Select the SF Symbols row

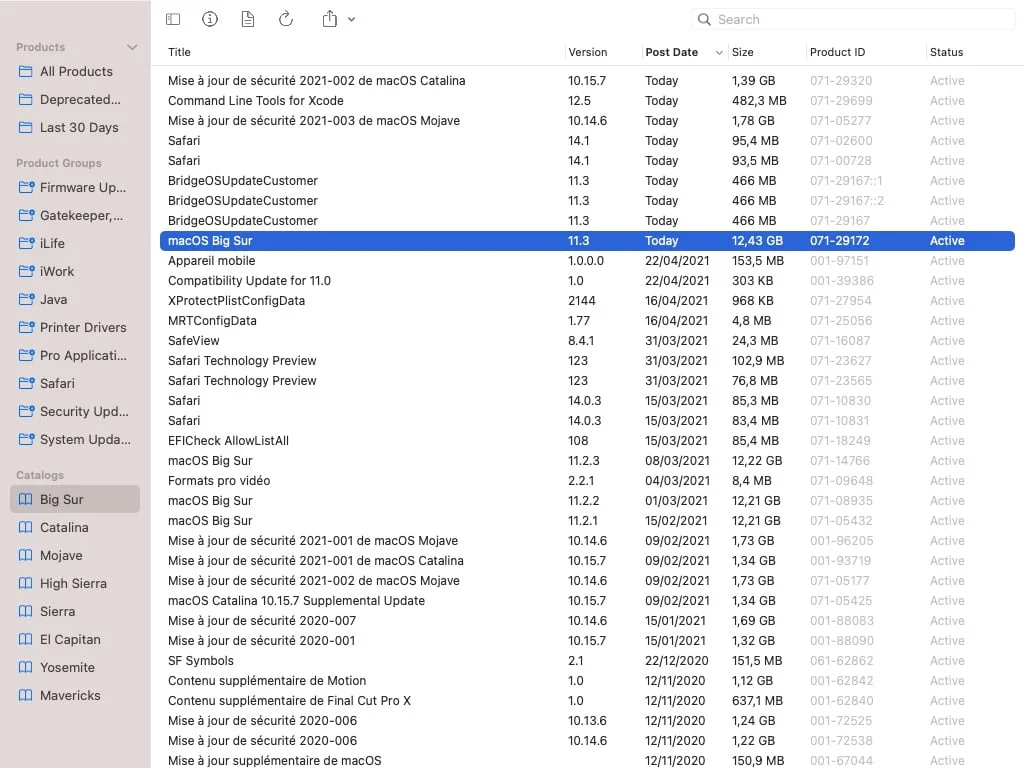coord(201,660)
